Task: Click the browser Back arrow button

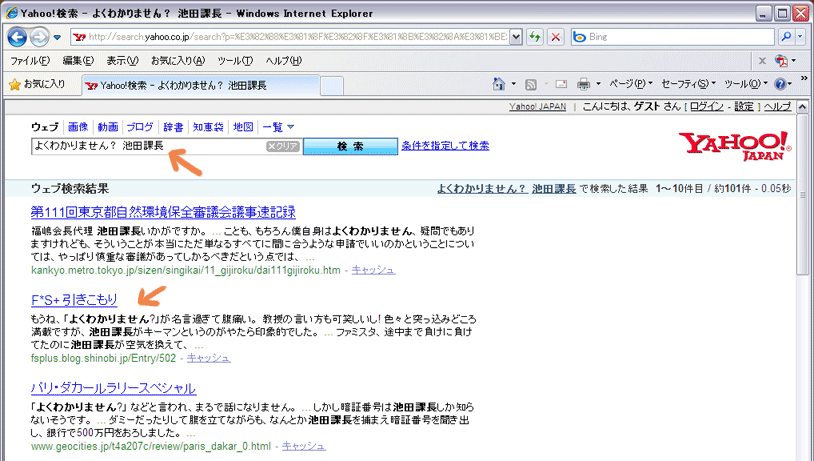Action: 17,37
